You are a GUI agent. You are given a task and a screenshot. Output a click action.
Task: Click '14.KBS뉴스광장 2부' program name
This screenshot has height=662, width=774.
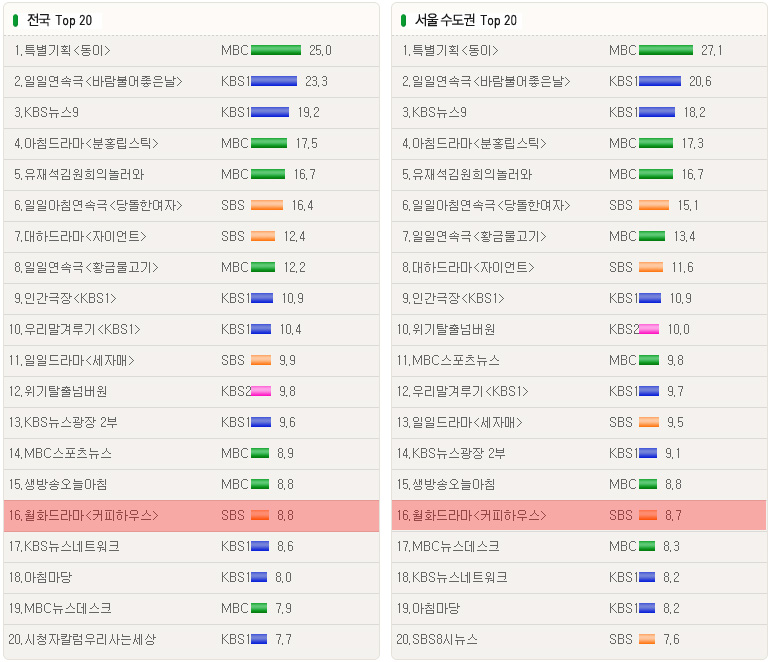tap(451, 454)
